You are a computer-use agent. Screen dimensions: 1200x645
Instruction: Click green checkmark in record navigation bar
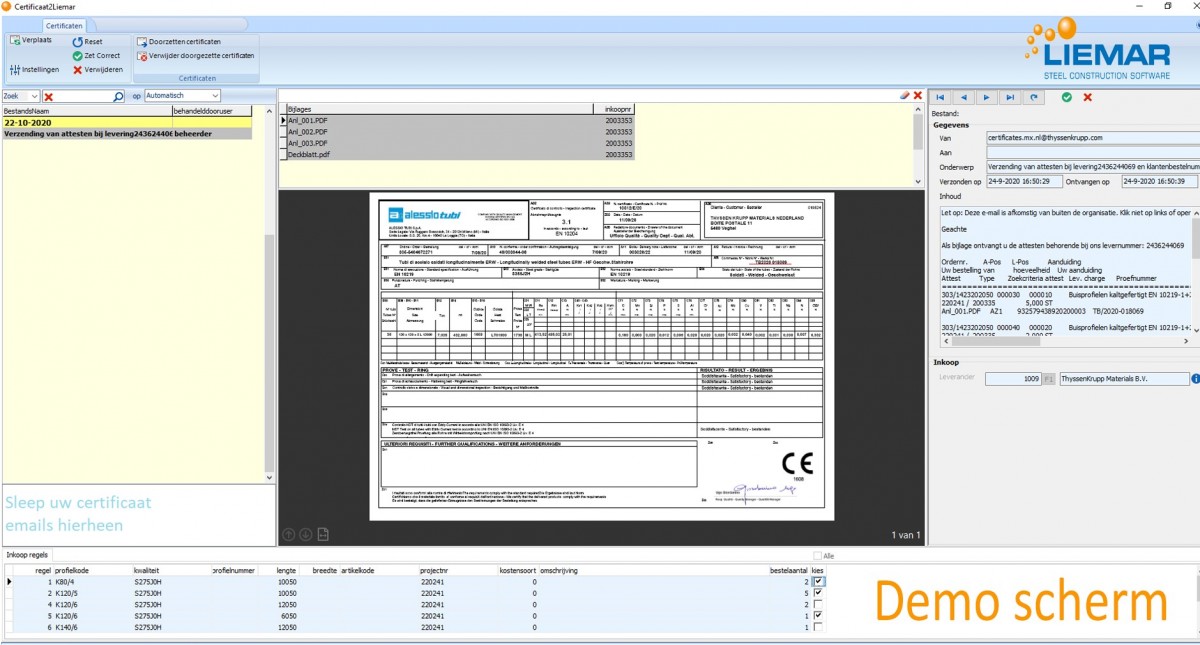click(x=1067, y=97)
